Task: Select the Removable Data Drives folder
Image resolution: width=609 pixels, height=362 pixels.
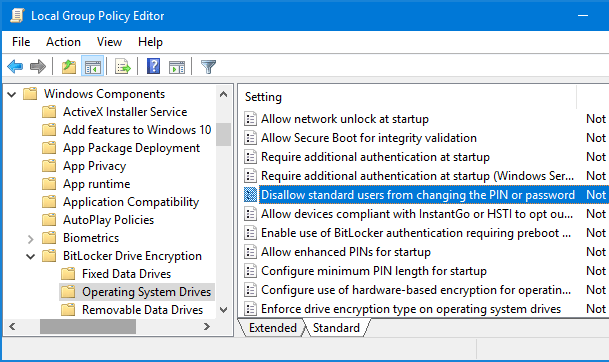Action: [x=142, y=310]
